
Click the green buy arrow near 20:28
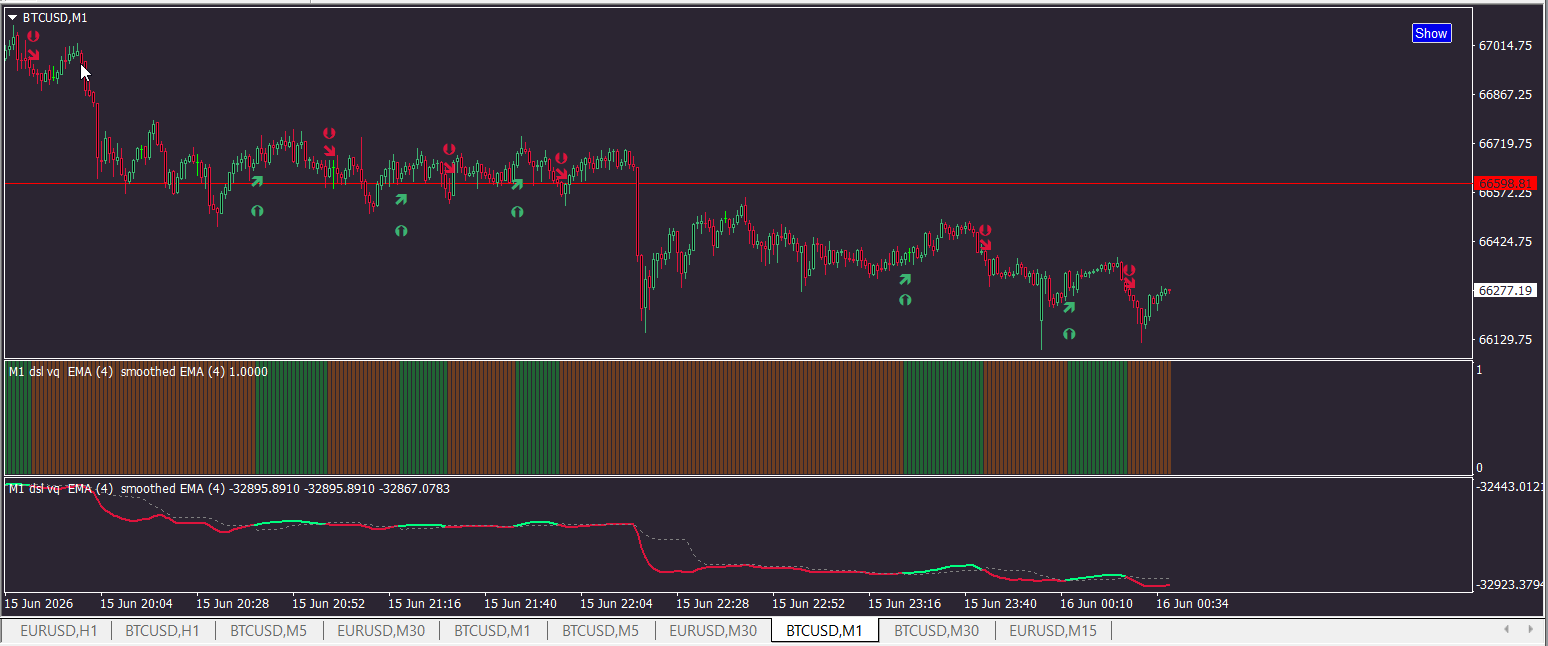click(257, 181)
